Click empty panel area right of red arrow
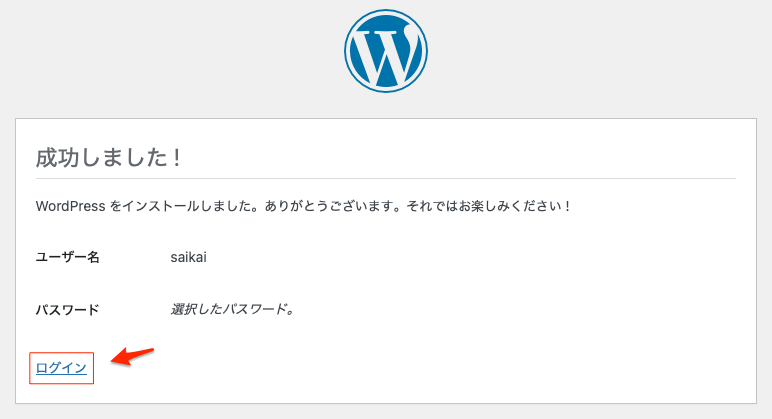Screen dimensions: 772x419 [450, 365]
